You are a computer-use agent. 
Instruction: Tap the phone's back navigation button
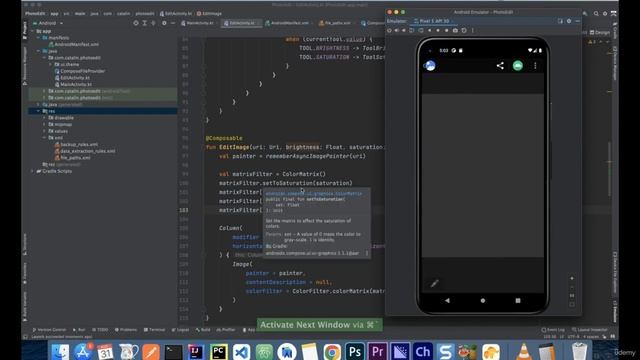click(447, 300)
